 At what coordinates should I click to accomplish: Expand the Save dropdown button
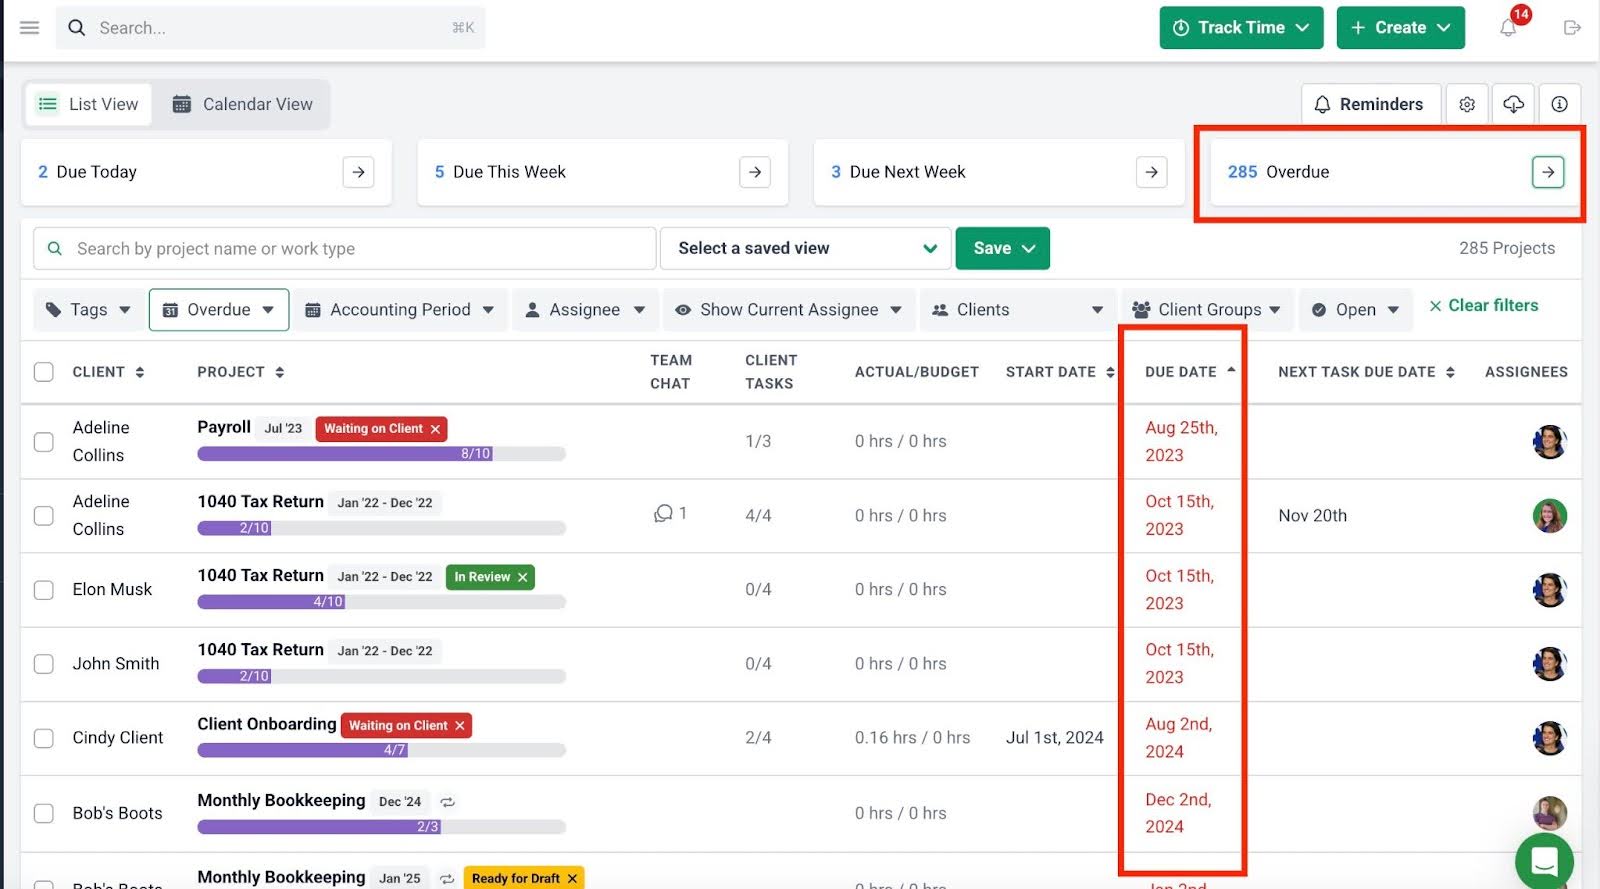[x=1003, y=248]
